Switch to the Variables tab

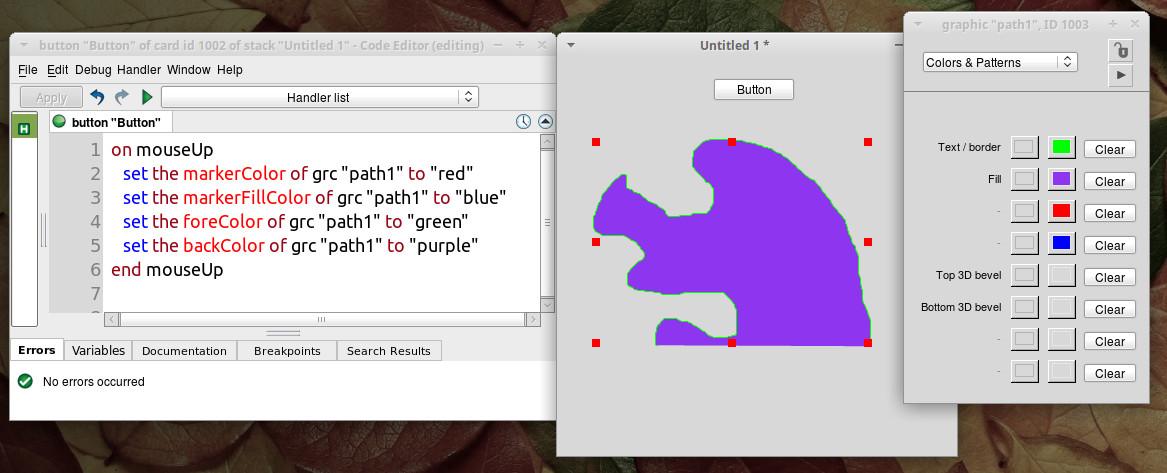click(98, 351)
